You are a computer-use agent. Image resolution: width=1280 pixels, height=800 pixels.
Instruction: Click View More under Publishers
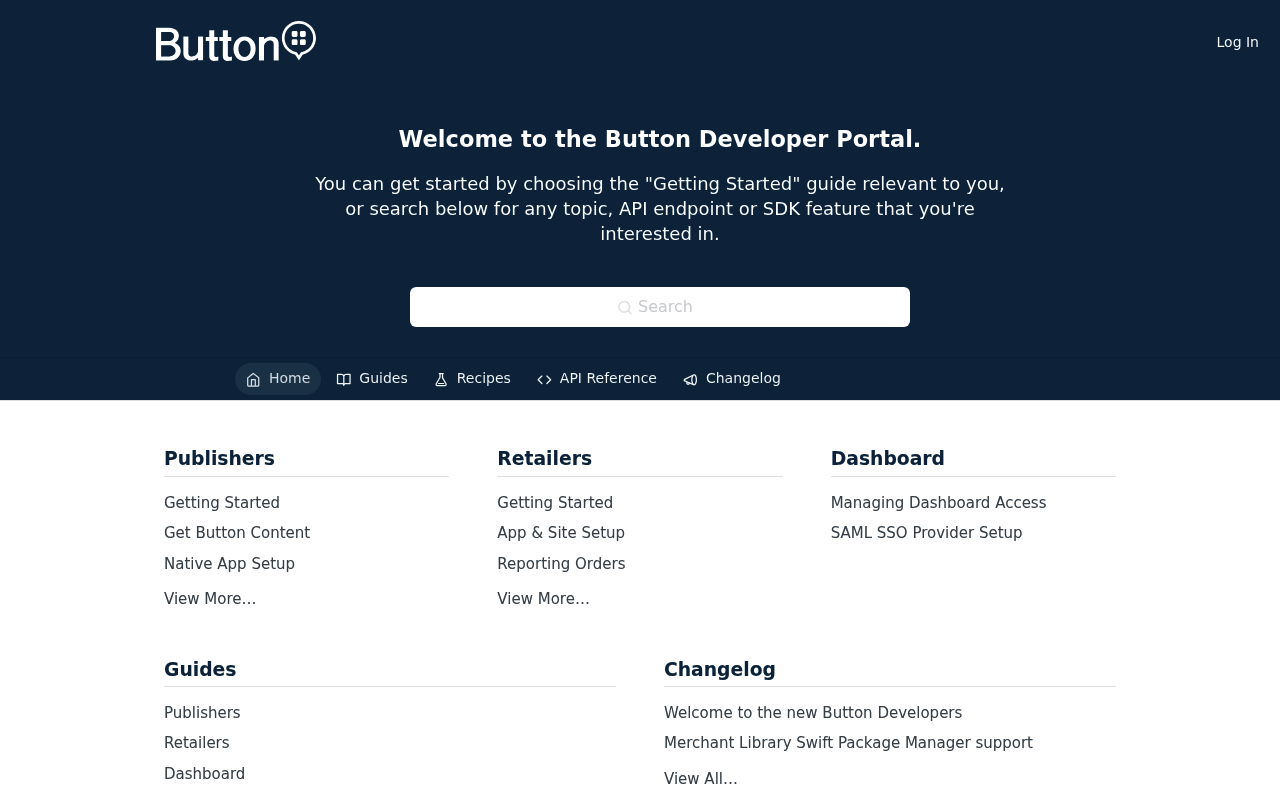click(x=210, y=599)
